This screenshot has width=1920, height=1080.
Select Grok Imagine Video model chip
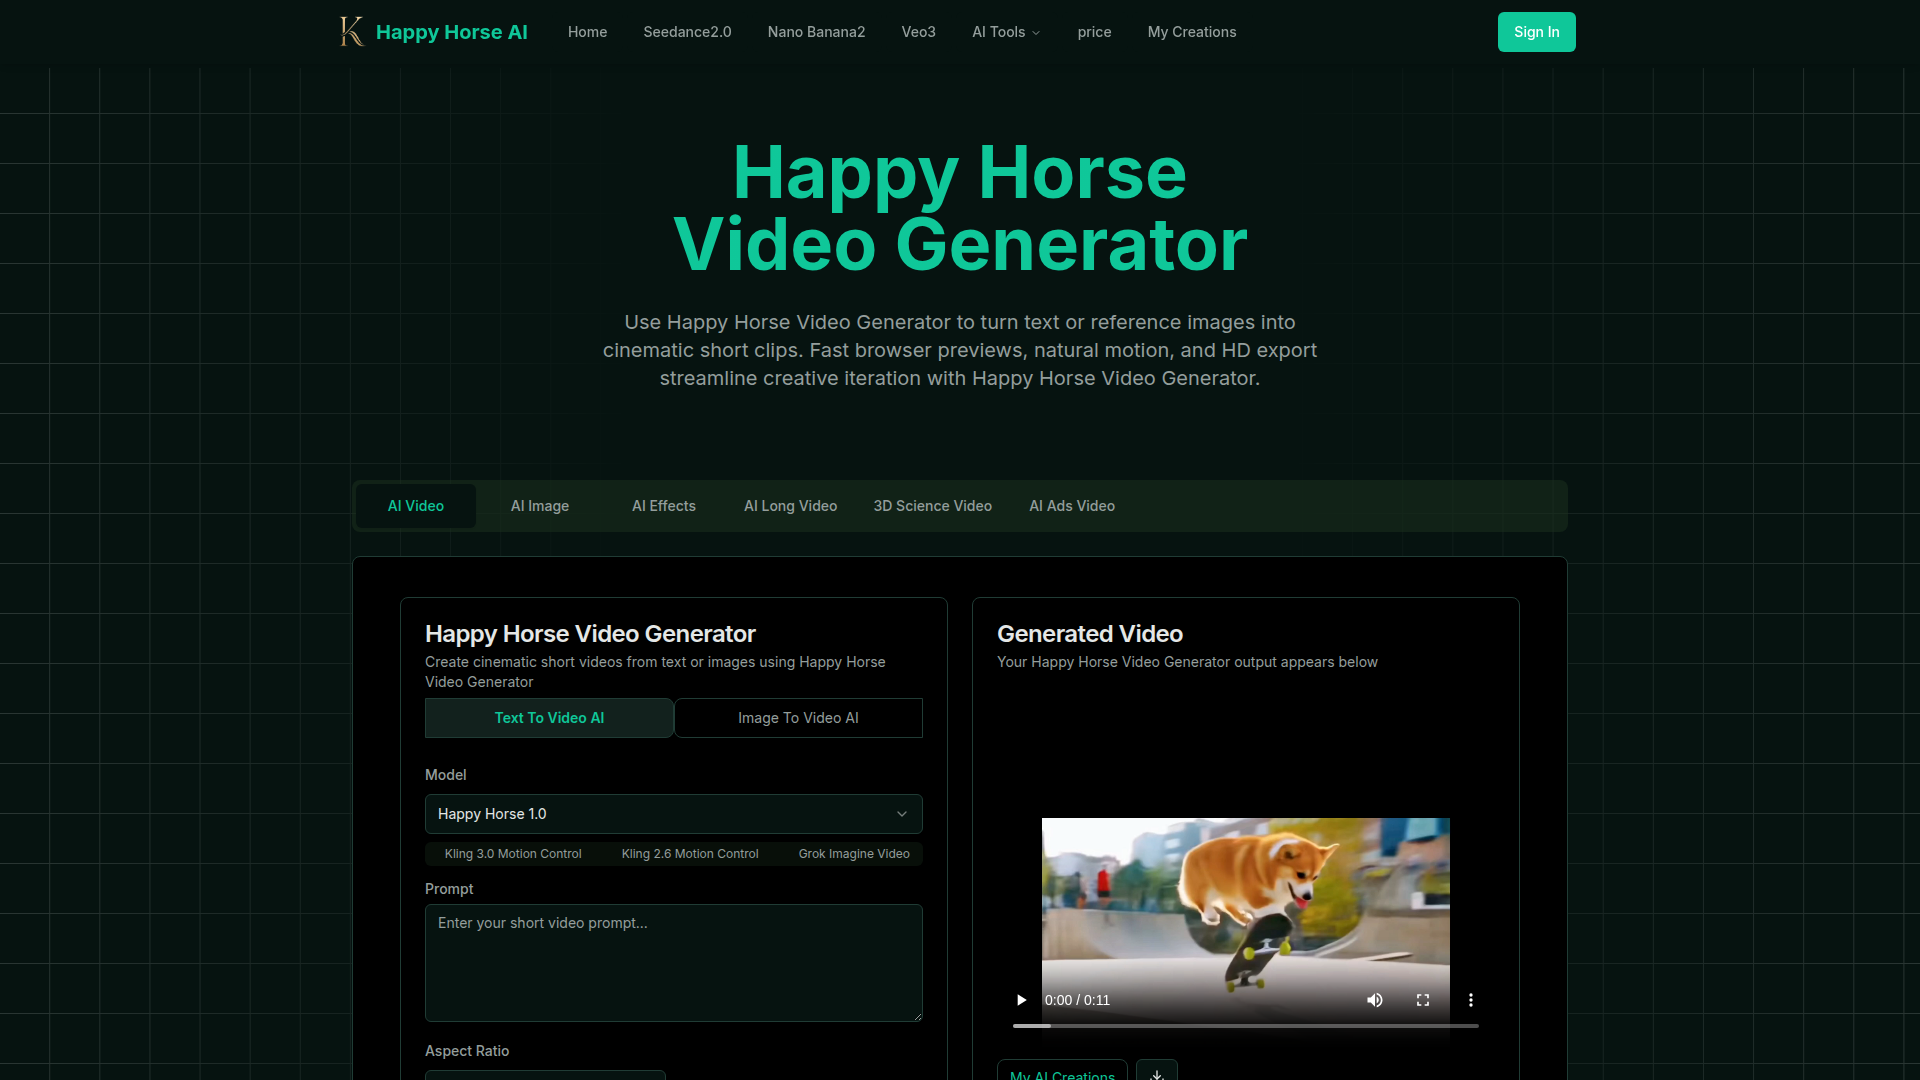click(x=854, y=854)
